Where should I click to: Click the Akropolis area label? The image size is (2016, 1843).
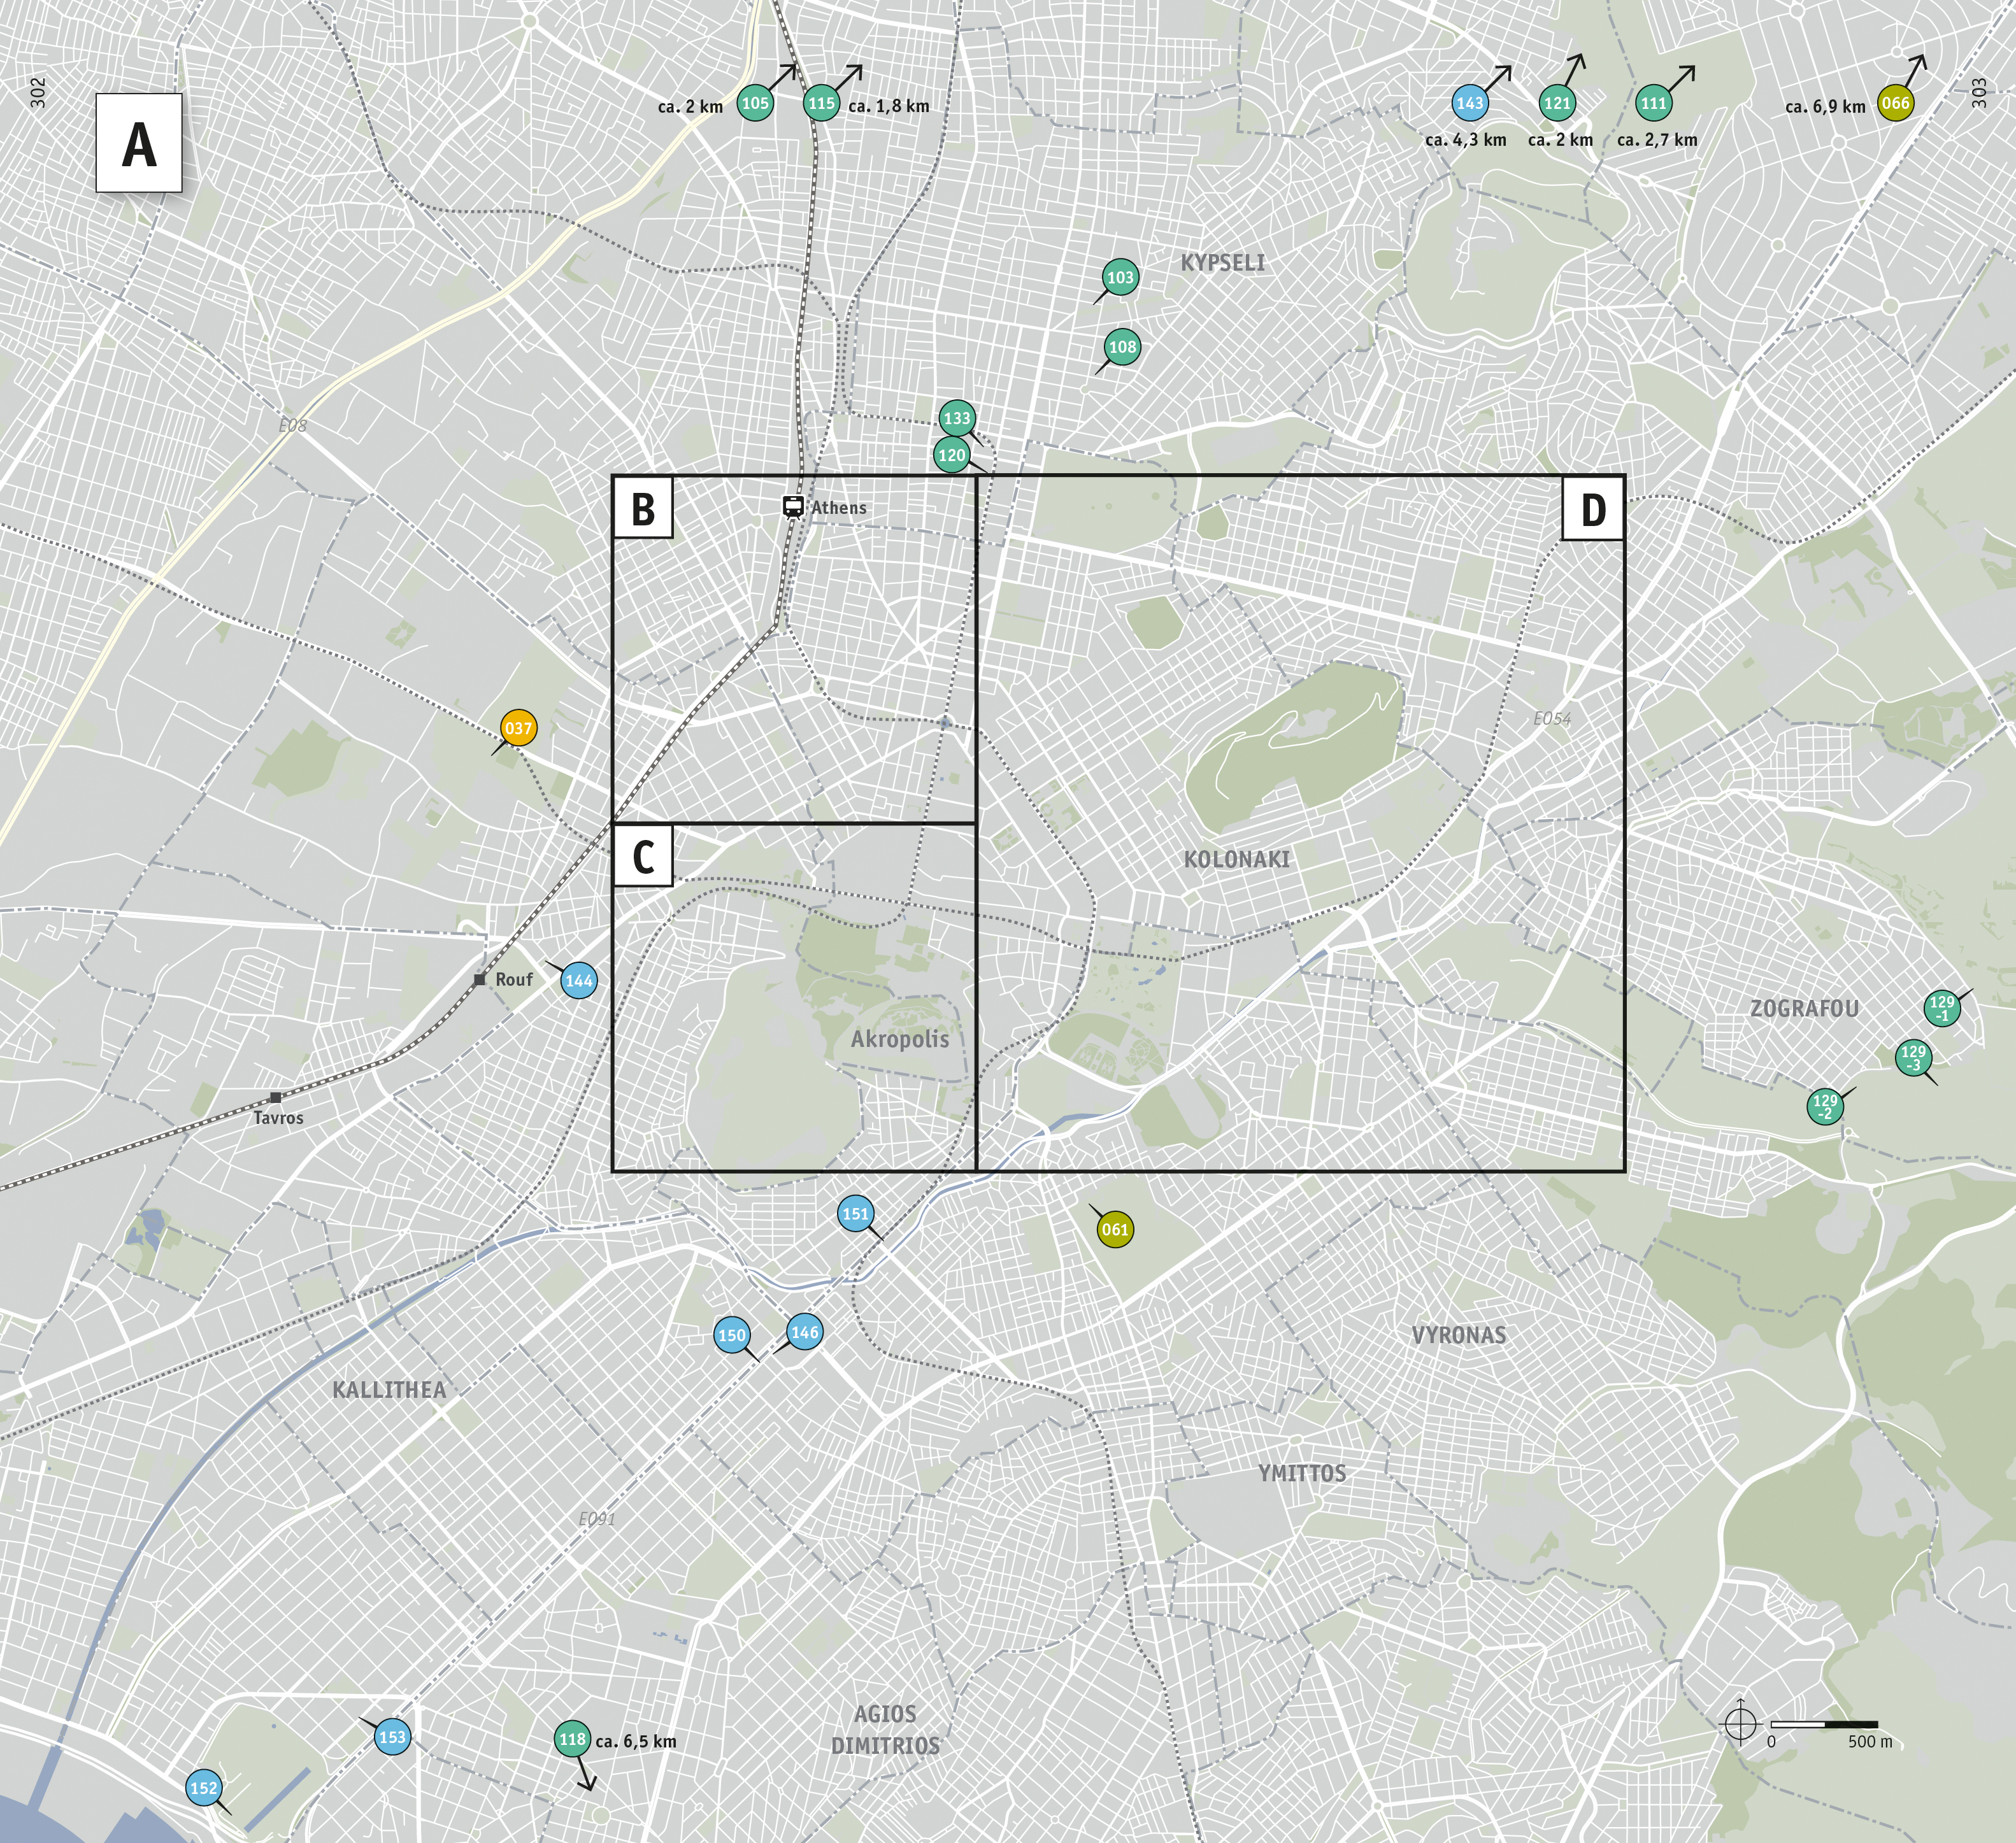[899, 1039]
